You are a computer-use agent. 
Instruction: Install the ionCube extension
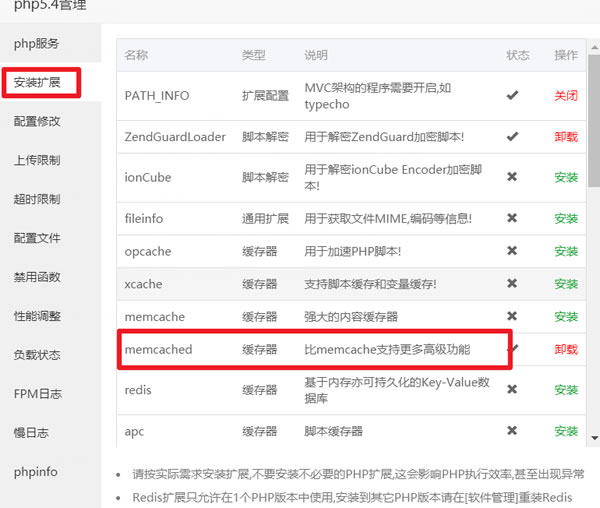566,177
